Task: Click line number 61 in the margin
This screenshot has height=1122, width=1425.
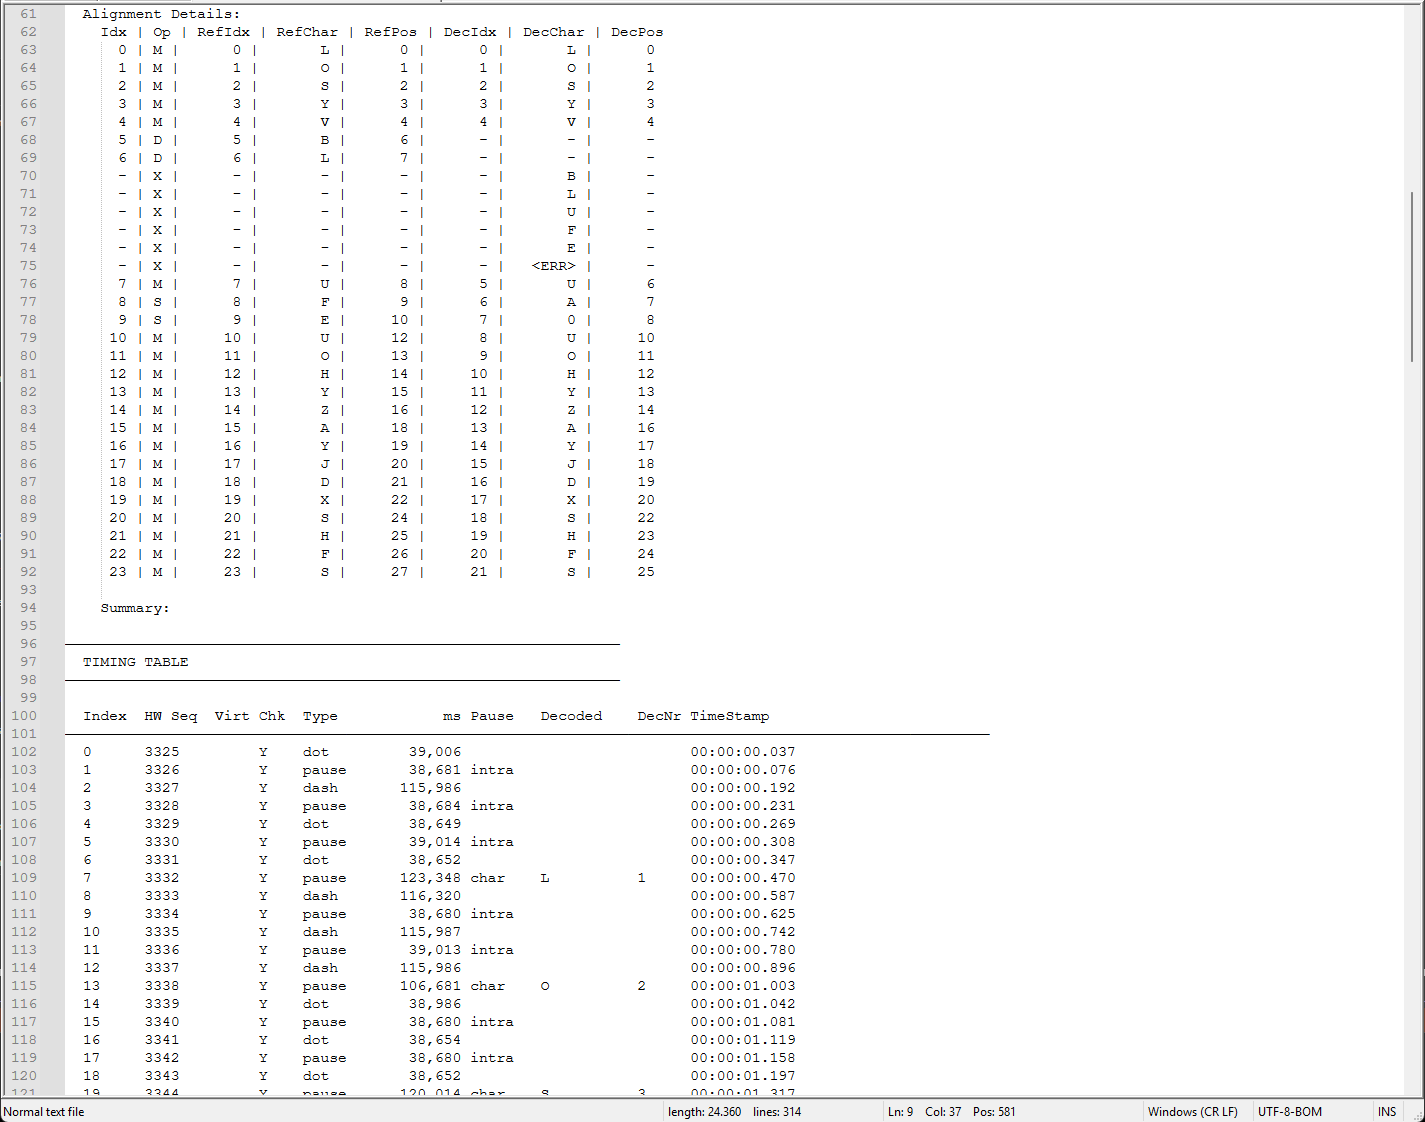Action: pos(28,14)
